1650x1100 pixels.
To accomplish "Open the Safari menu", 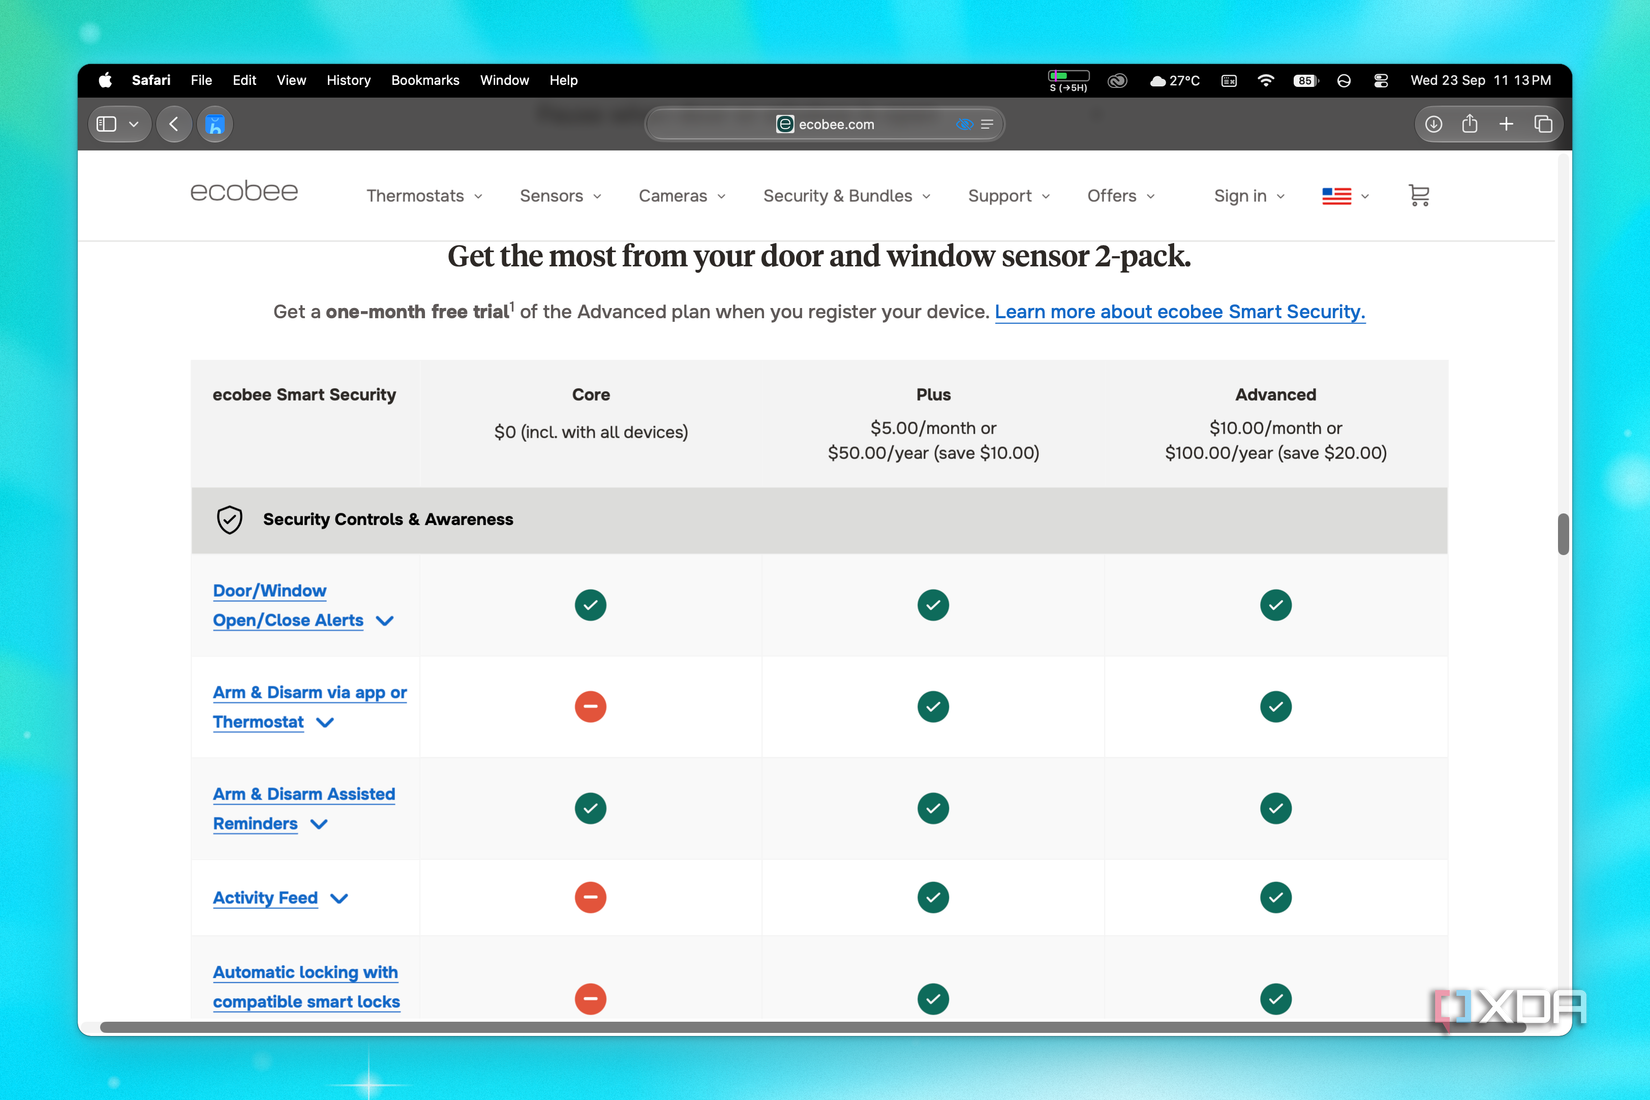I will [151, 80].
